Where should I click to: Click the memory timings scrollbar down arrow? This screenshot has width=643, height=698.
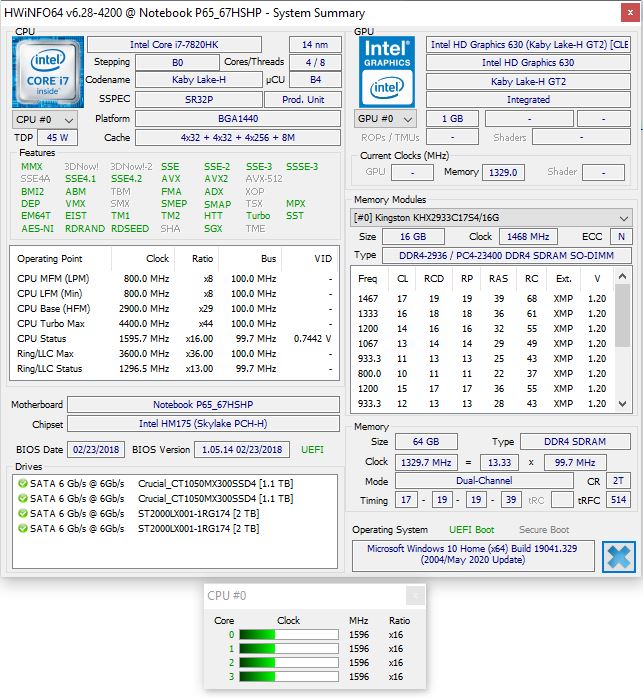tap(623, 404)
